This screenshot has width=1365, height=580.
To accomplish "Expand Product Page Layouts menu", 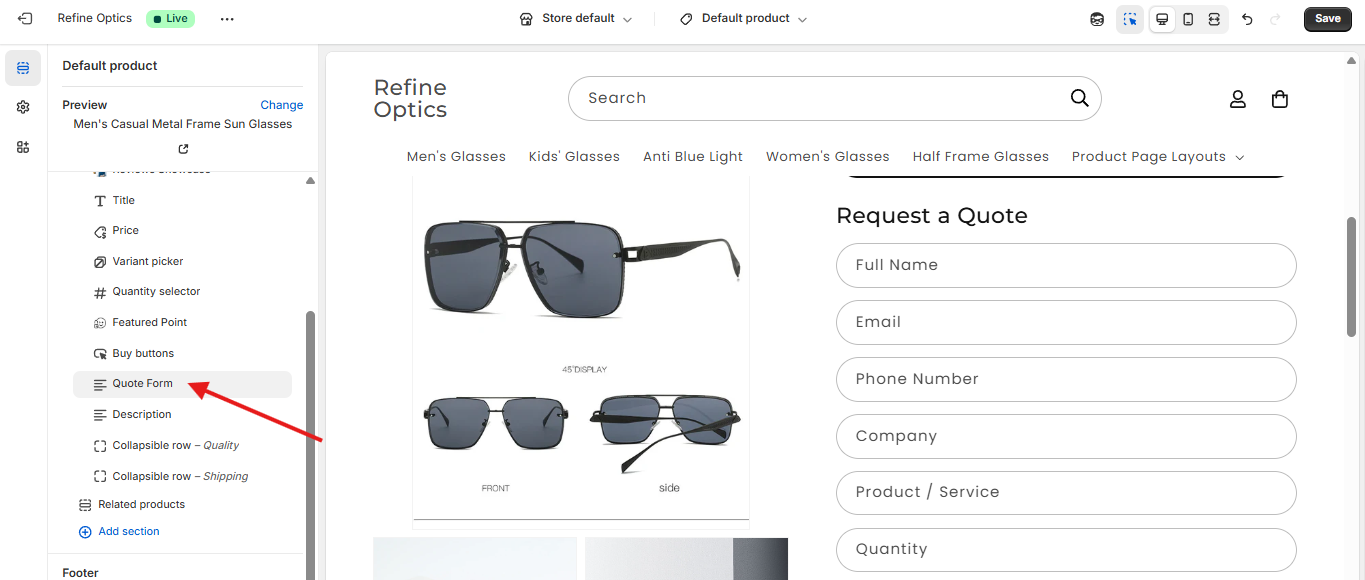I will [1157, 157].
